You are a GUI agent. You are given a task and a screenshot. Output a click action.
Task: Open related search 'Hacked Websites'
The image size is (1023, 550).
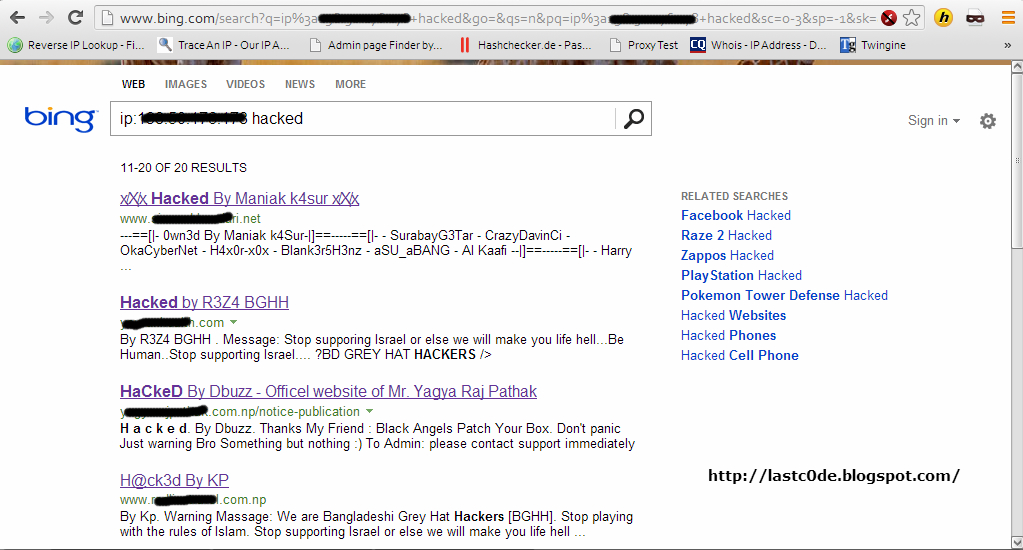click(733, 316)
